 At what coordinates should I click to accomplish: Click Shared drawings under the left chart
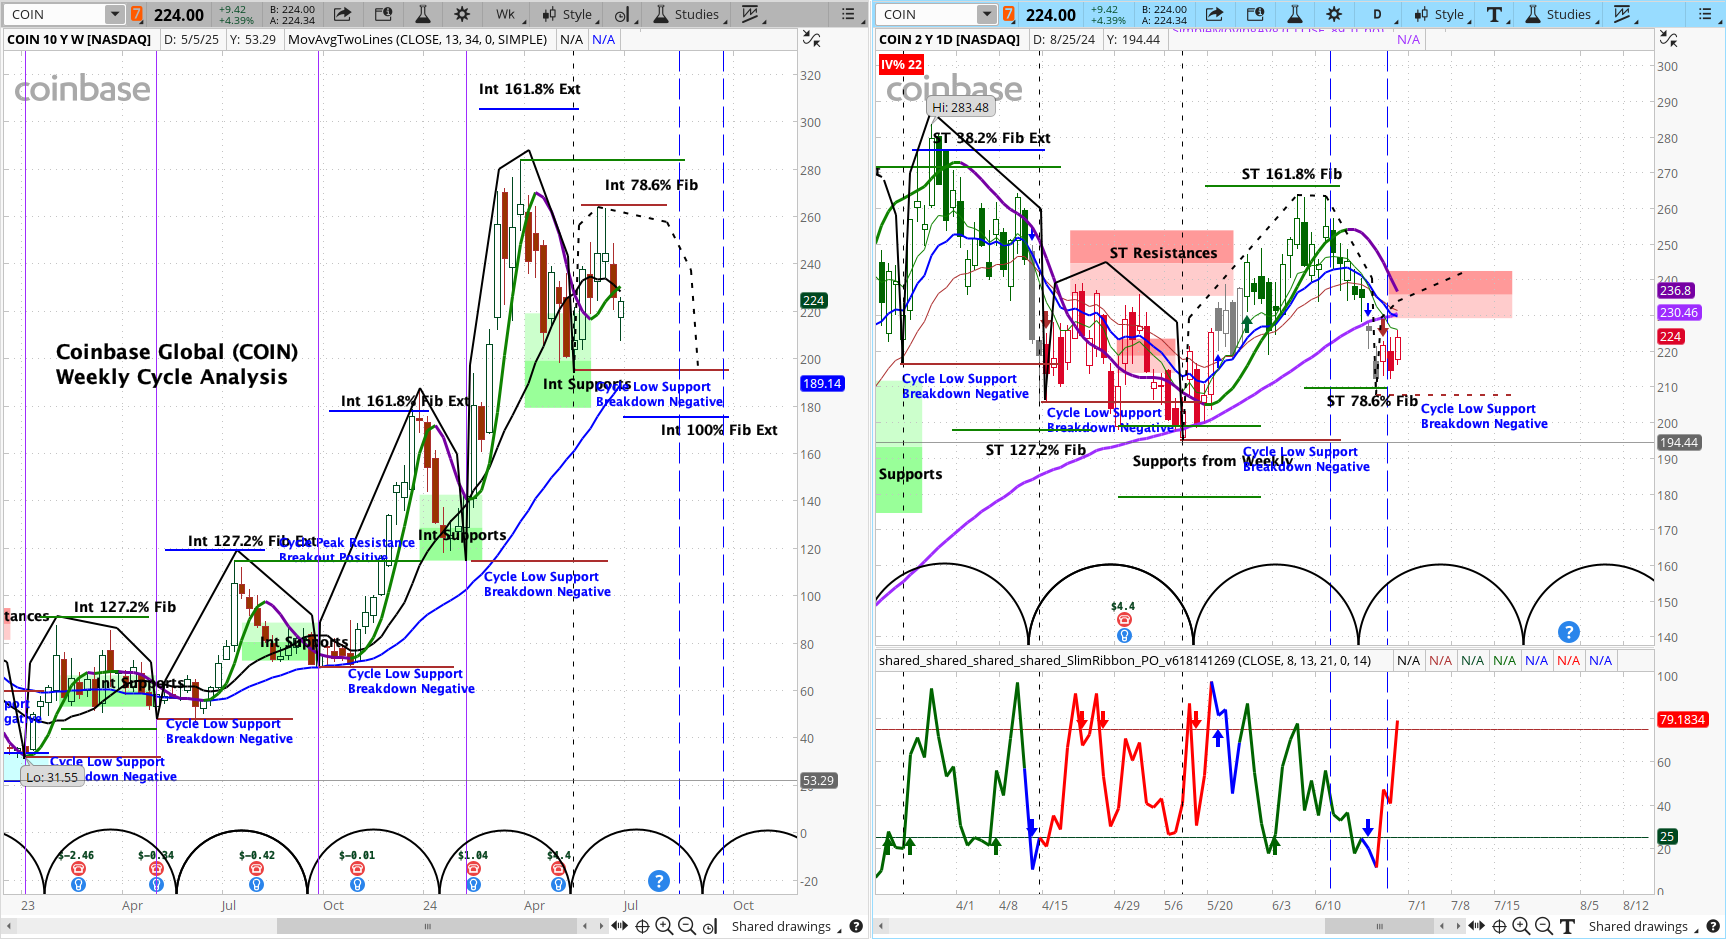pos(780,927)
